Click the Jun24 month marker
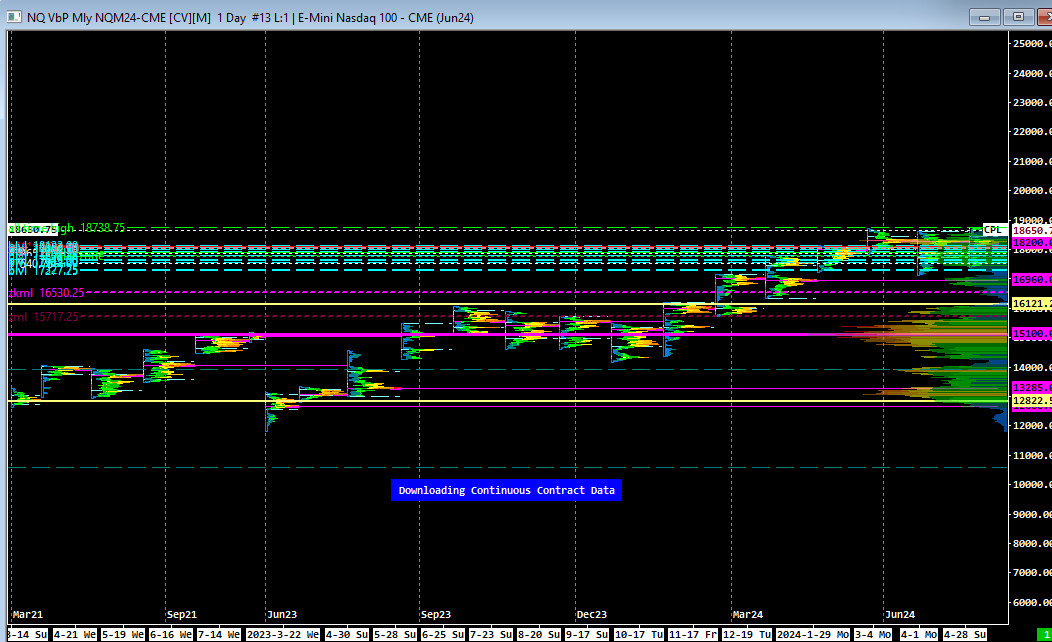 tap(900, 614)
